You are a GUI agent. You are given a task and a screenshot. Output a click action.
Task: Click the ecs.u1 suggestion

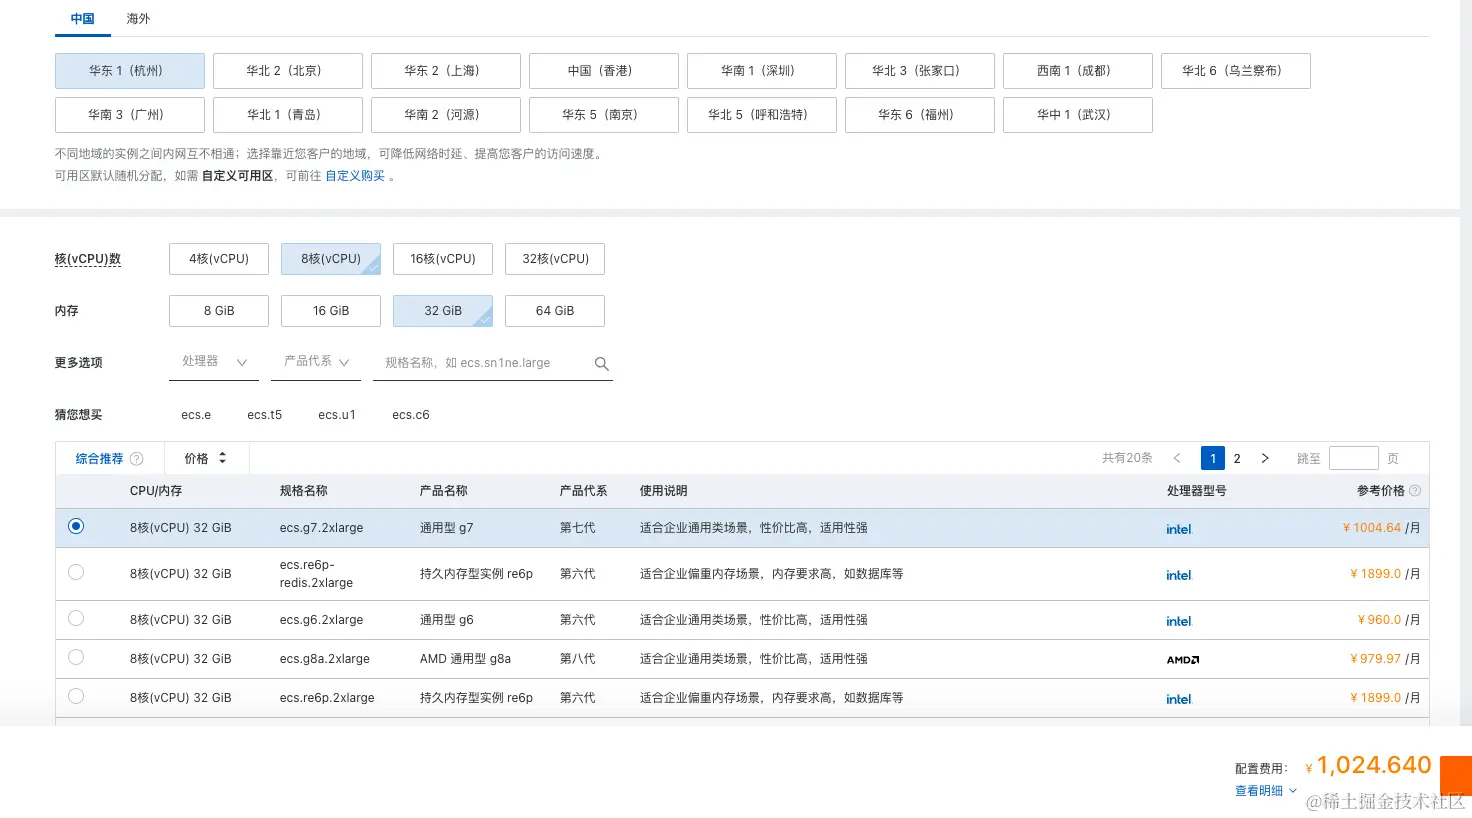pos(337,415)
